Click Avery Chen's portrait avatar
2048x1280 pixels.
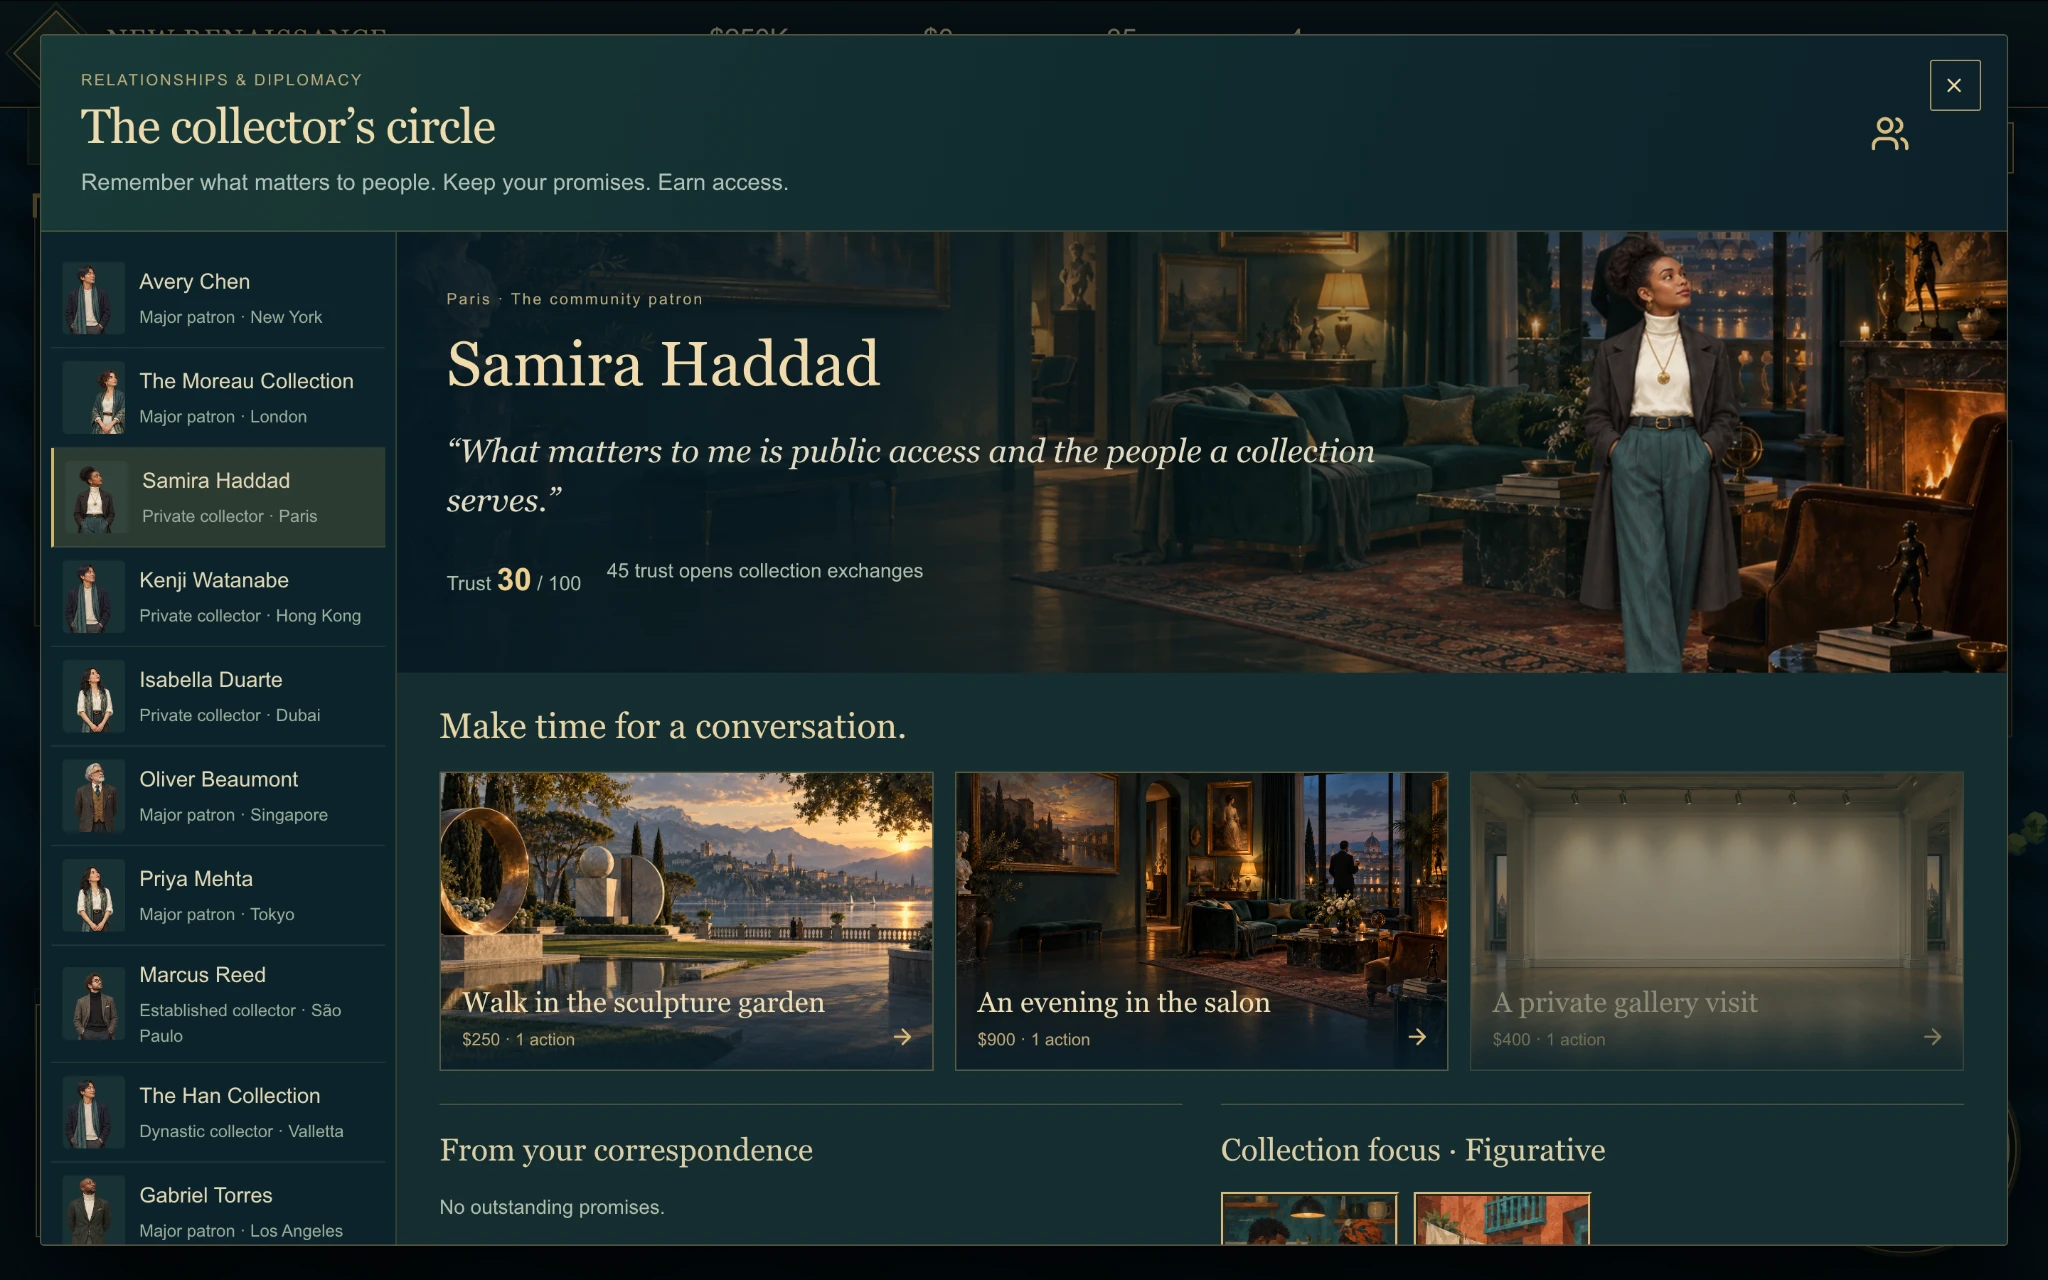(94, 298)
